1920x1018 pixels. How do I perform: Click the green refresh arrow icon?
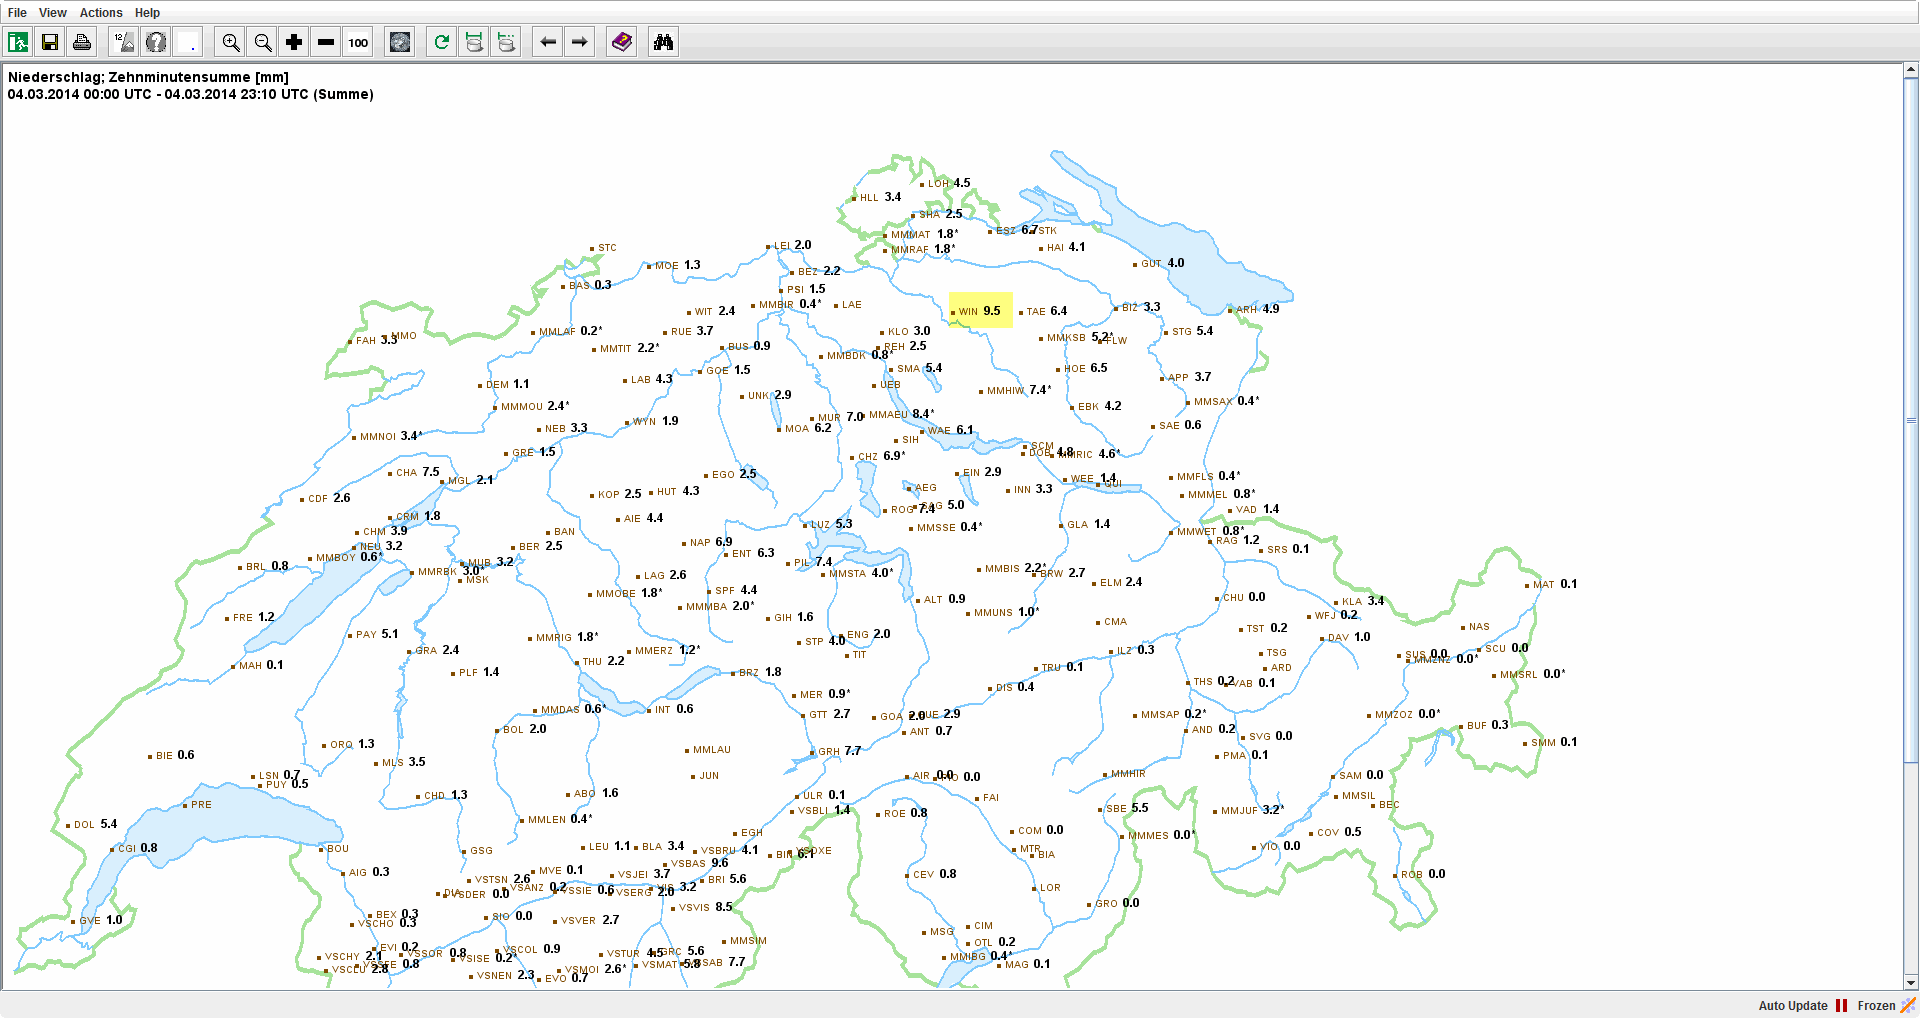point(442,42)
